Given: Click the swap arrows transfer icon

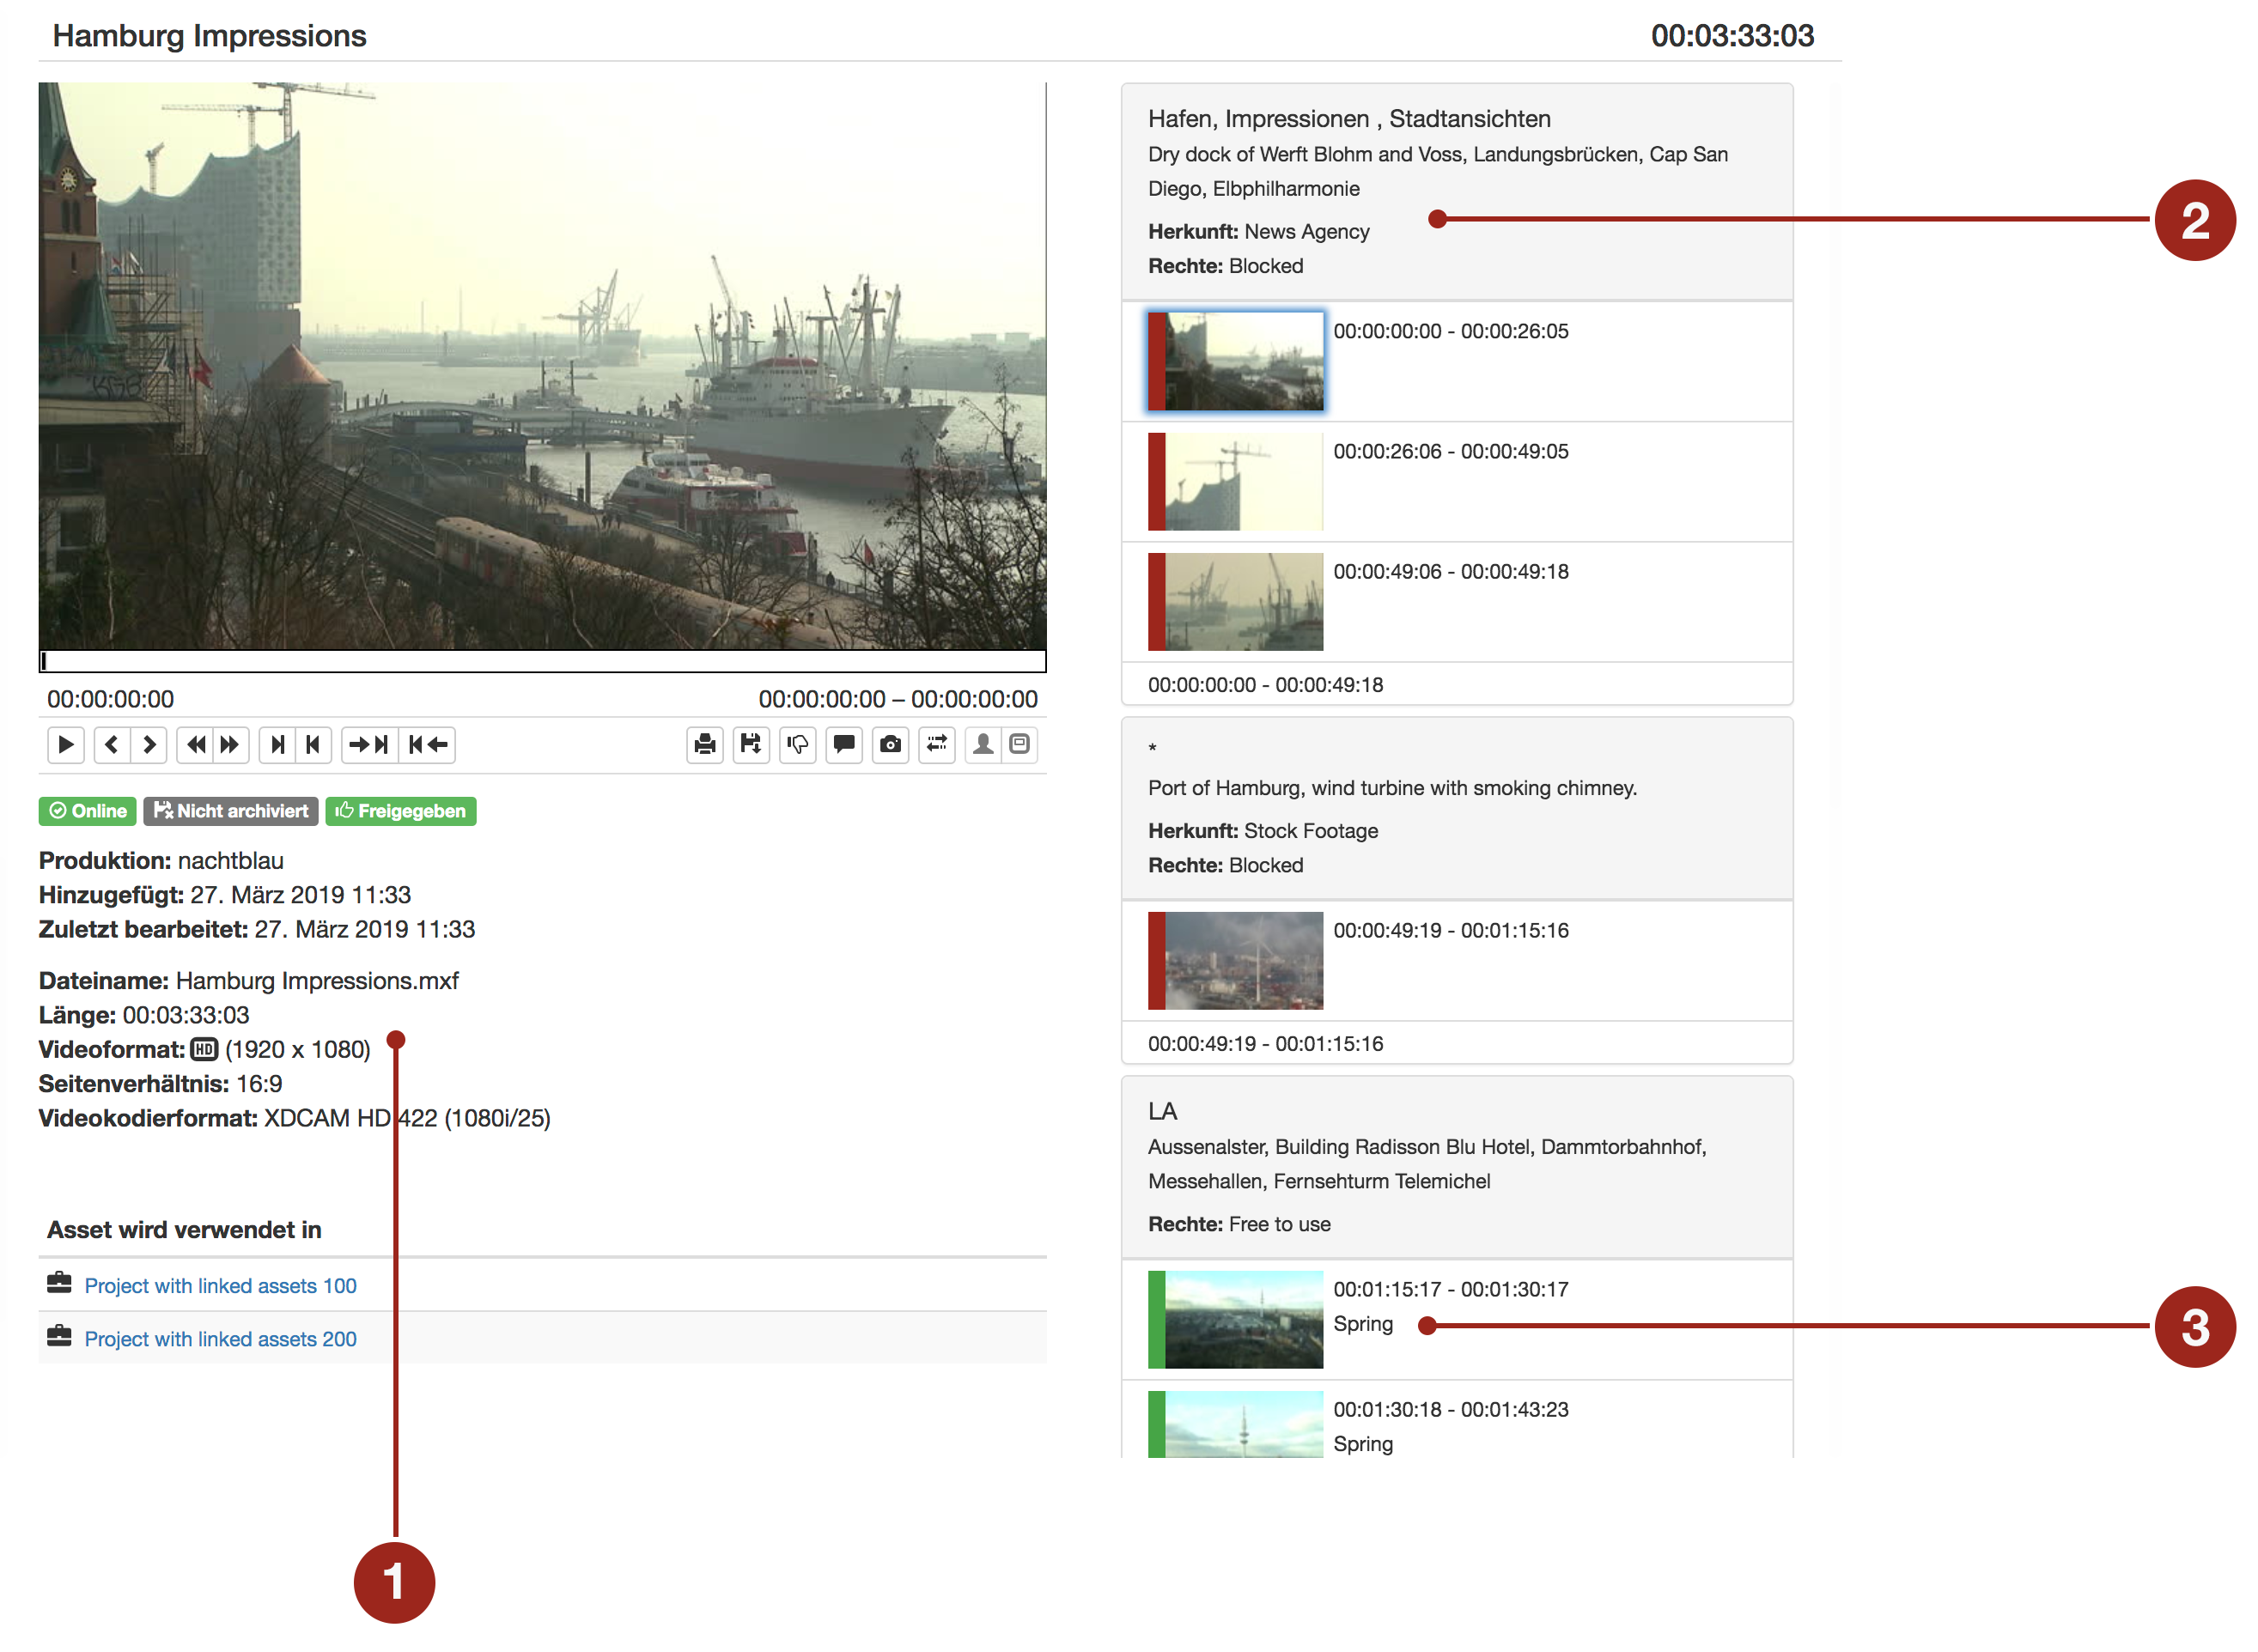Looking at the screenshot, I should (937, 745).
